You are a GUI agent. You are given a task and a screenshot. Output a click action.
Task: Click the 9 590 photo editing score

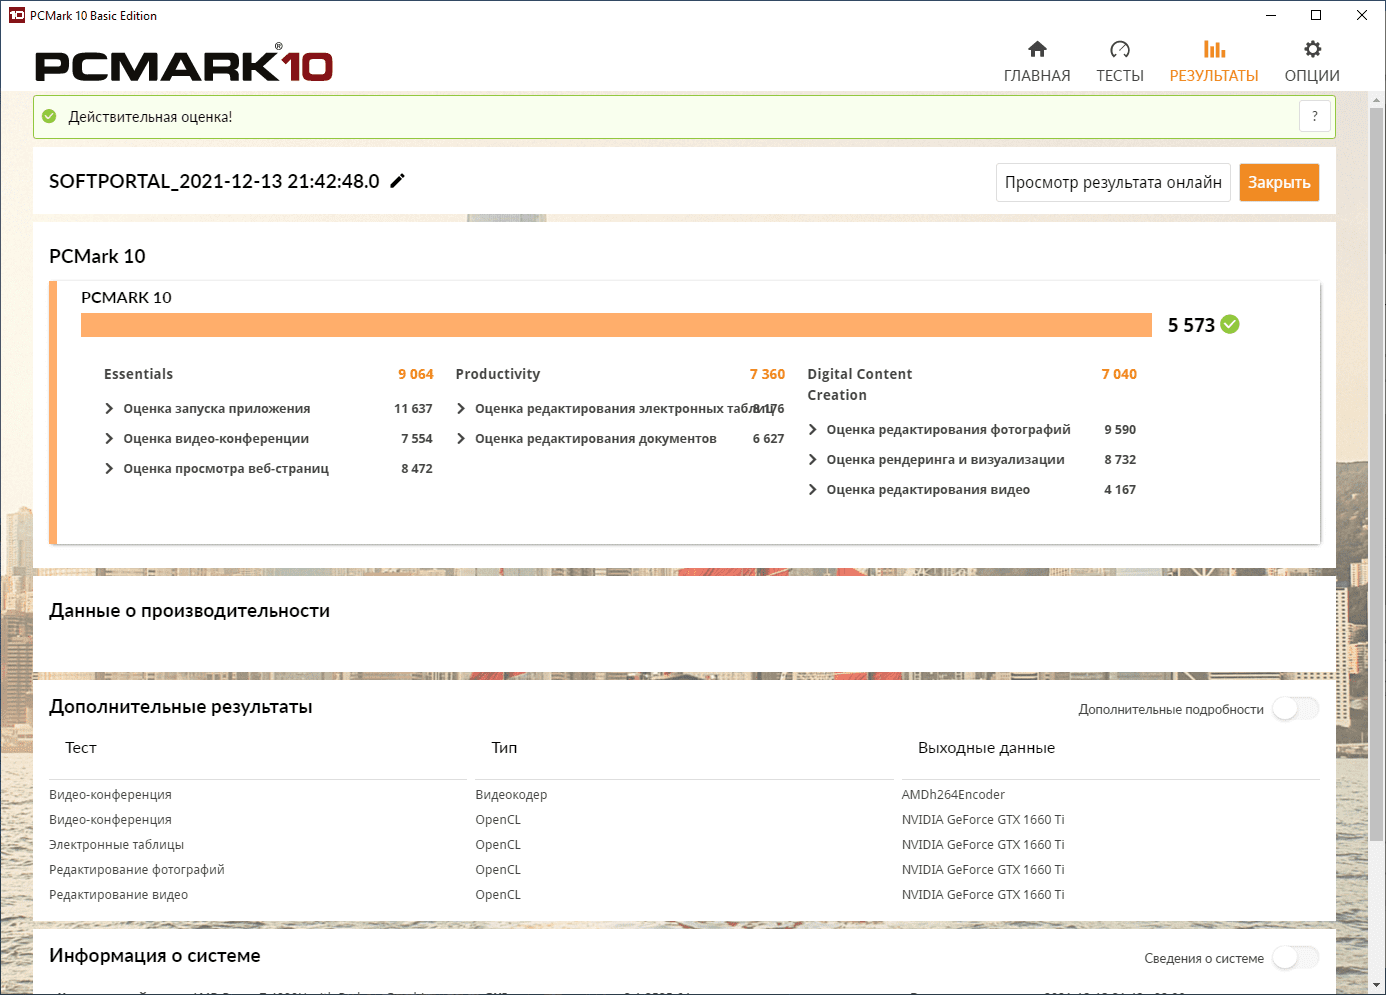(1120, 430)
